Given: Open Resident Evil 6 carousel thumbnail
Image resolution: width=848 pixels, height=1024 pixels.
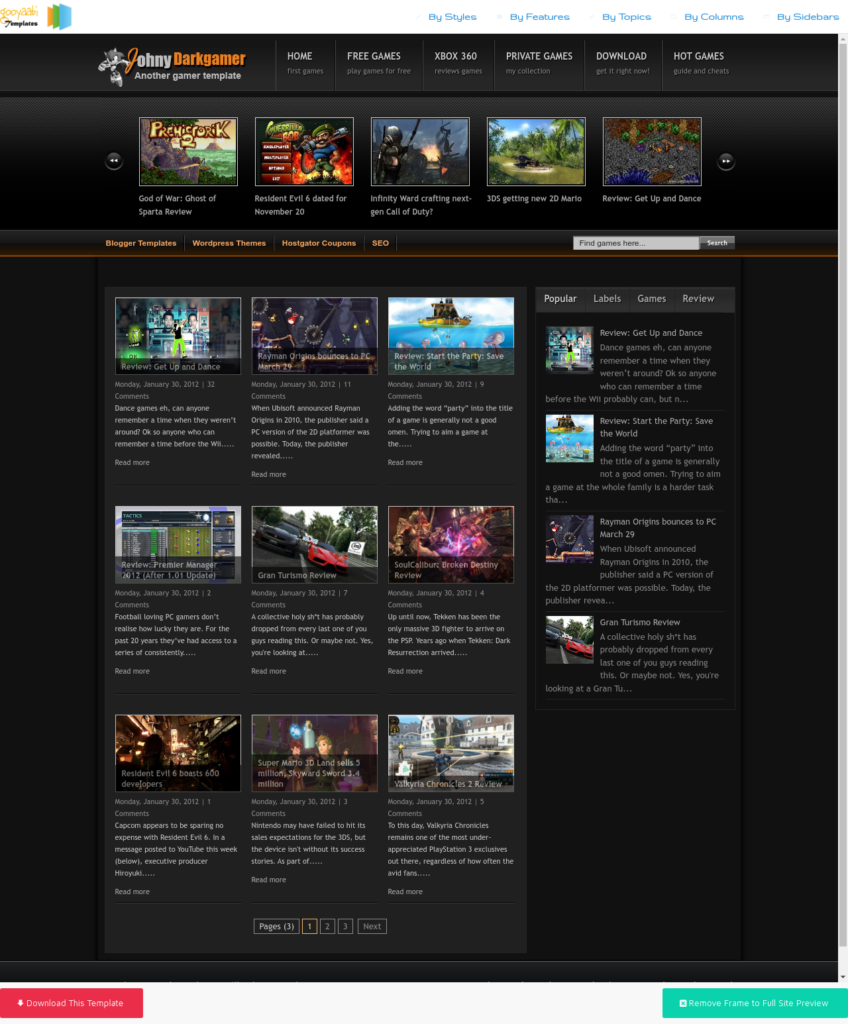Looking at the screenshot, I should (304, 152).
